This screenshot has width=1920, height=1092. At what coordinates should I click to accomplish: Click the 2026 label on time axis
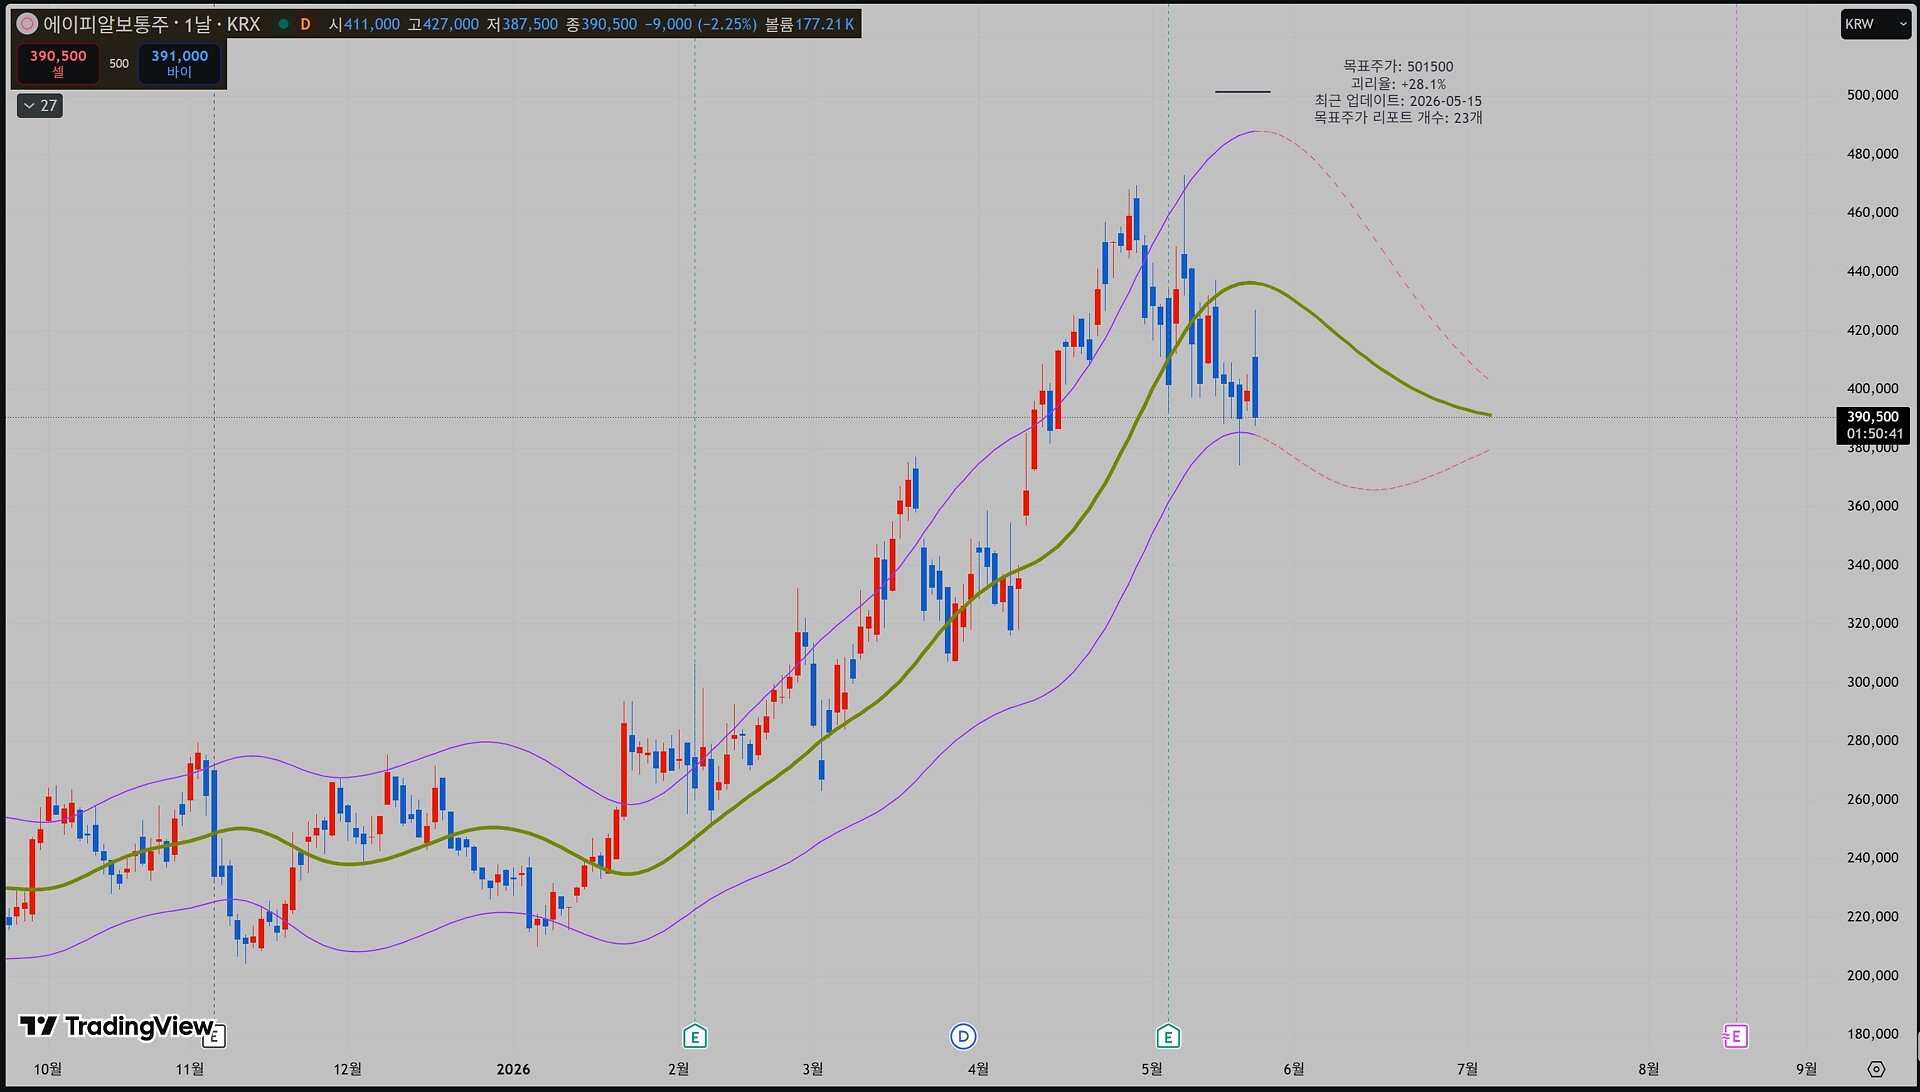pyautogui.click(x=513, y=1069)
